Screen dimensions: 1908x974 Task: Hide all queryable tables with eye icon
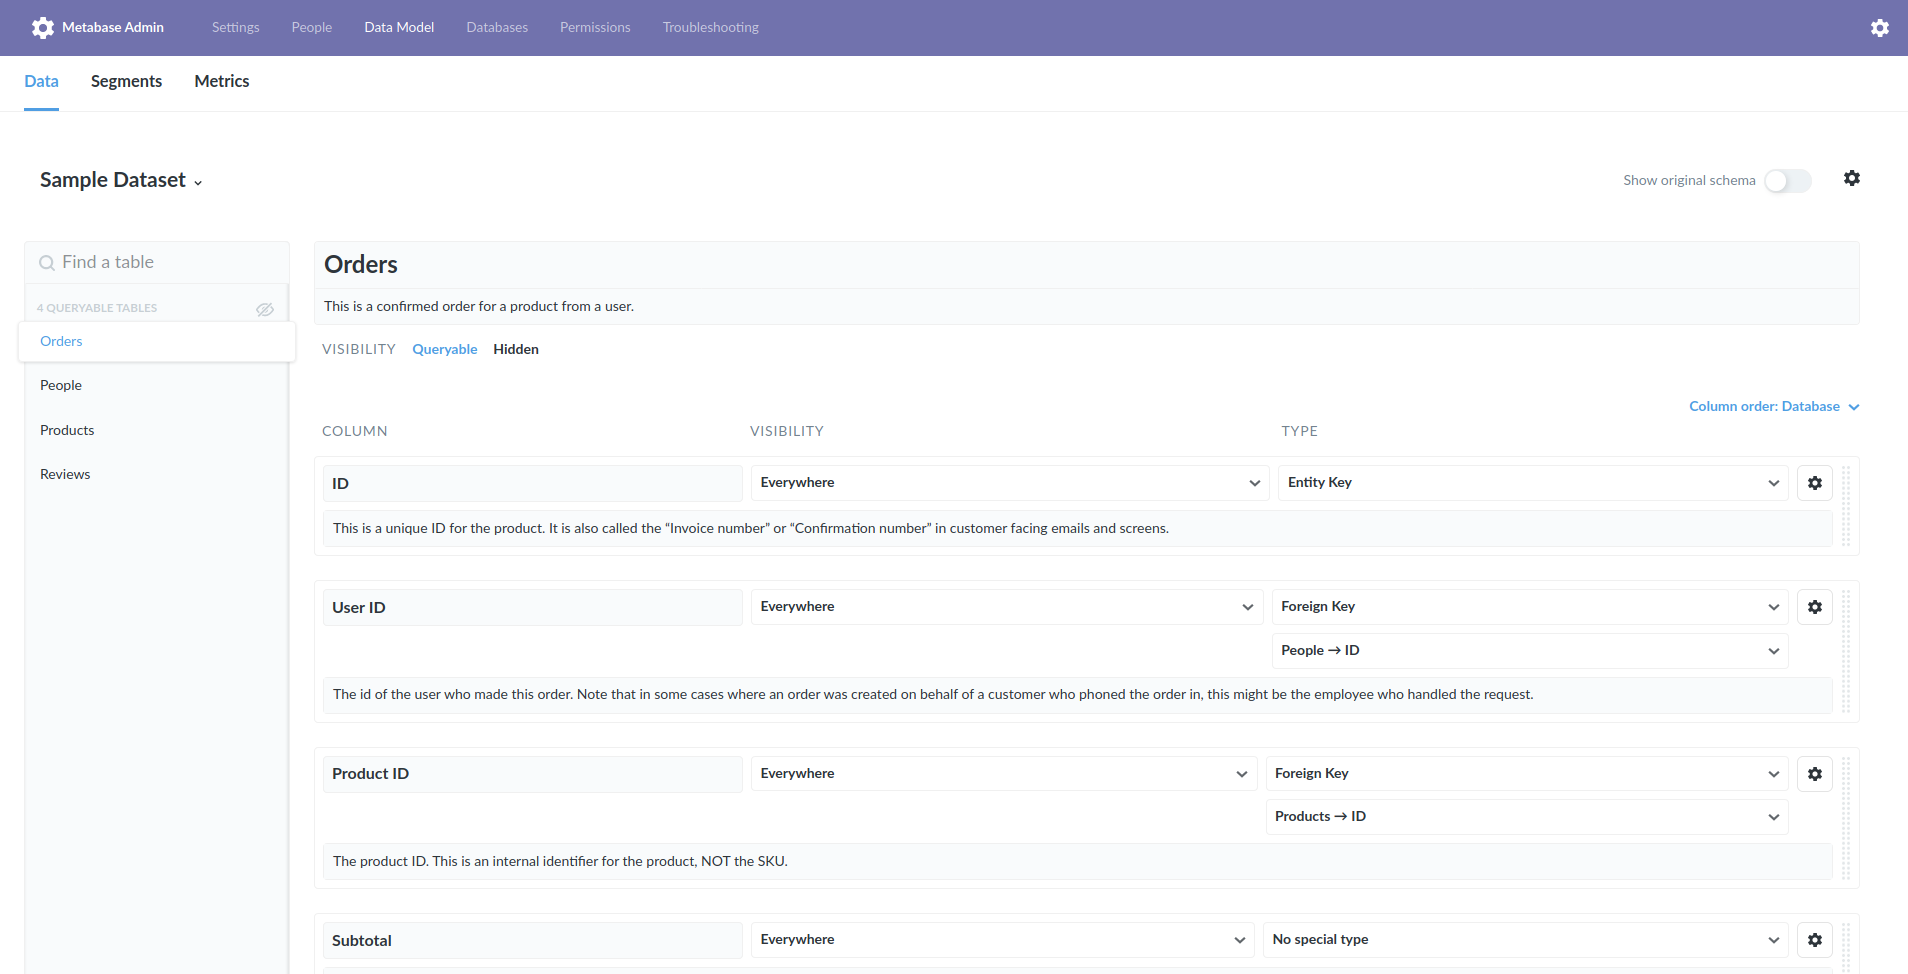point(264,309)
